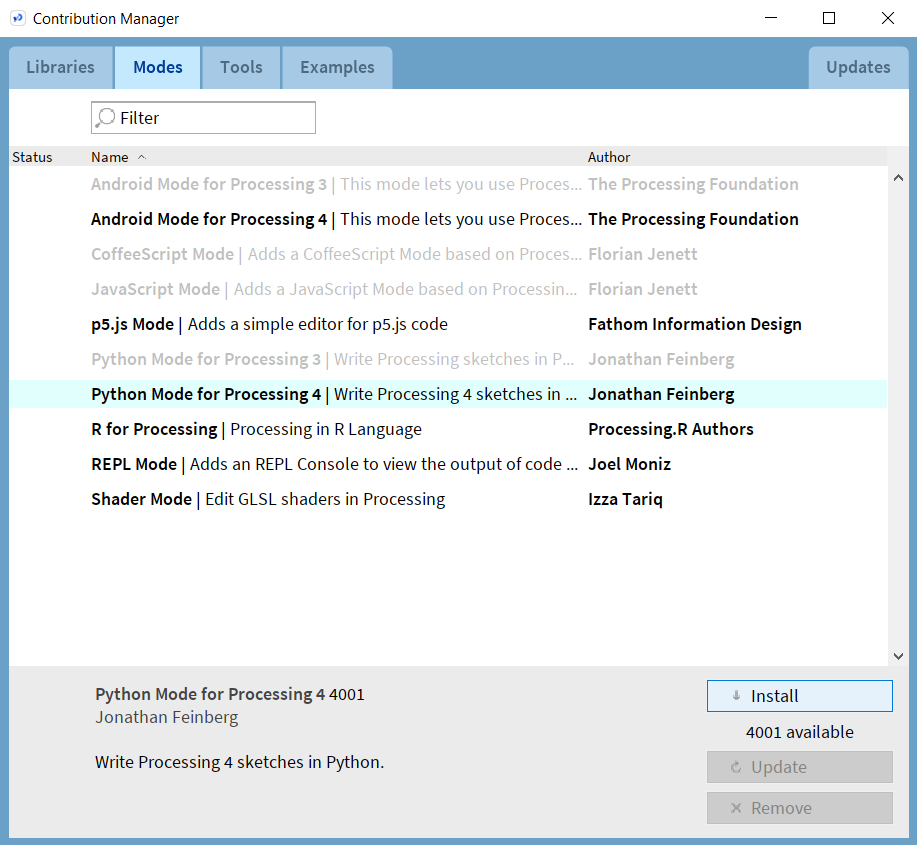Image resolution: width=917 pixels, height=845 pixels.
Task: Click the Remove button
Action: point(799,808)
